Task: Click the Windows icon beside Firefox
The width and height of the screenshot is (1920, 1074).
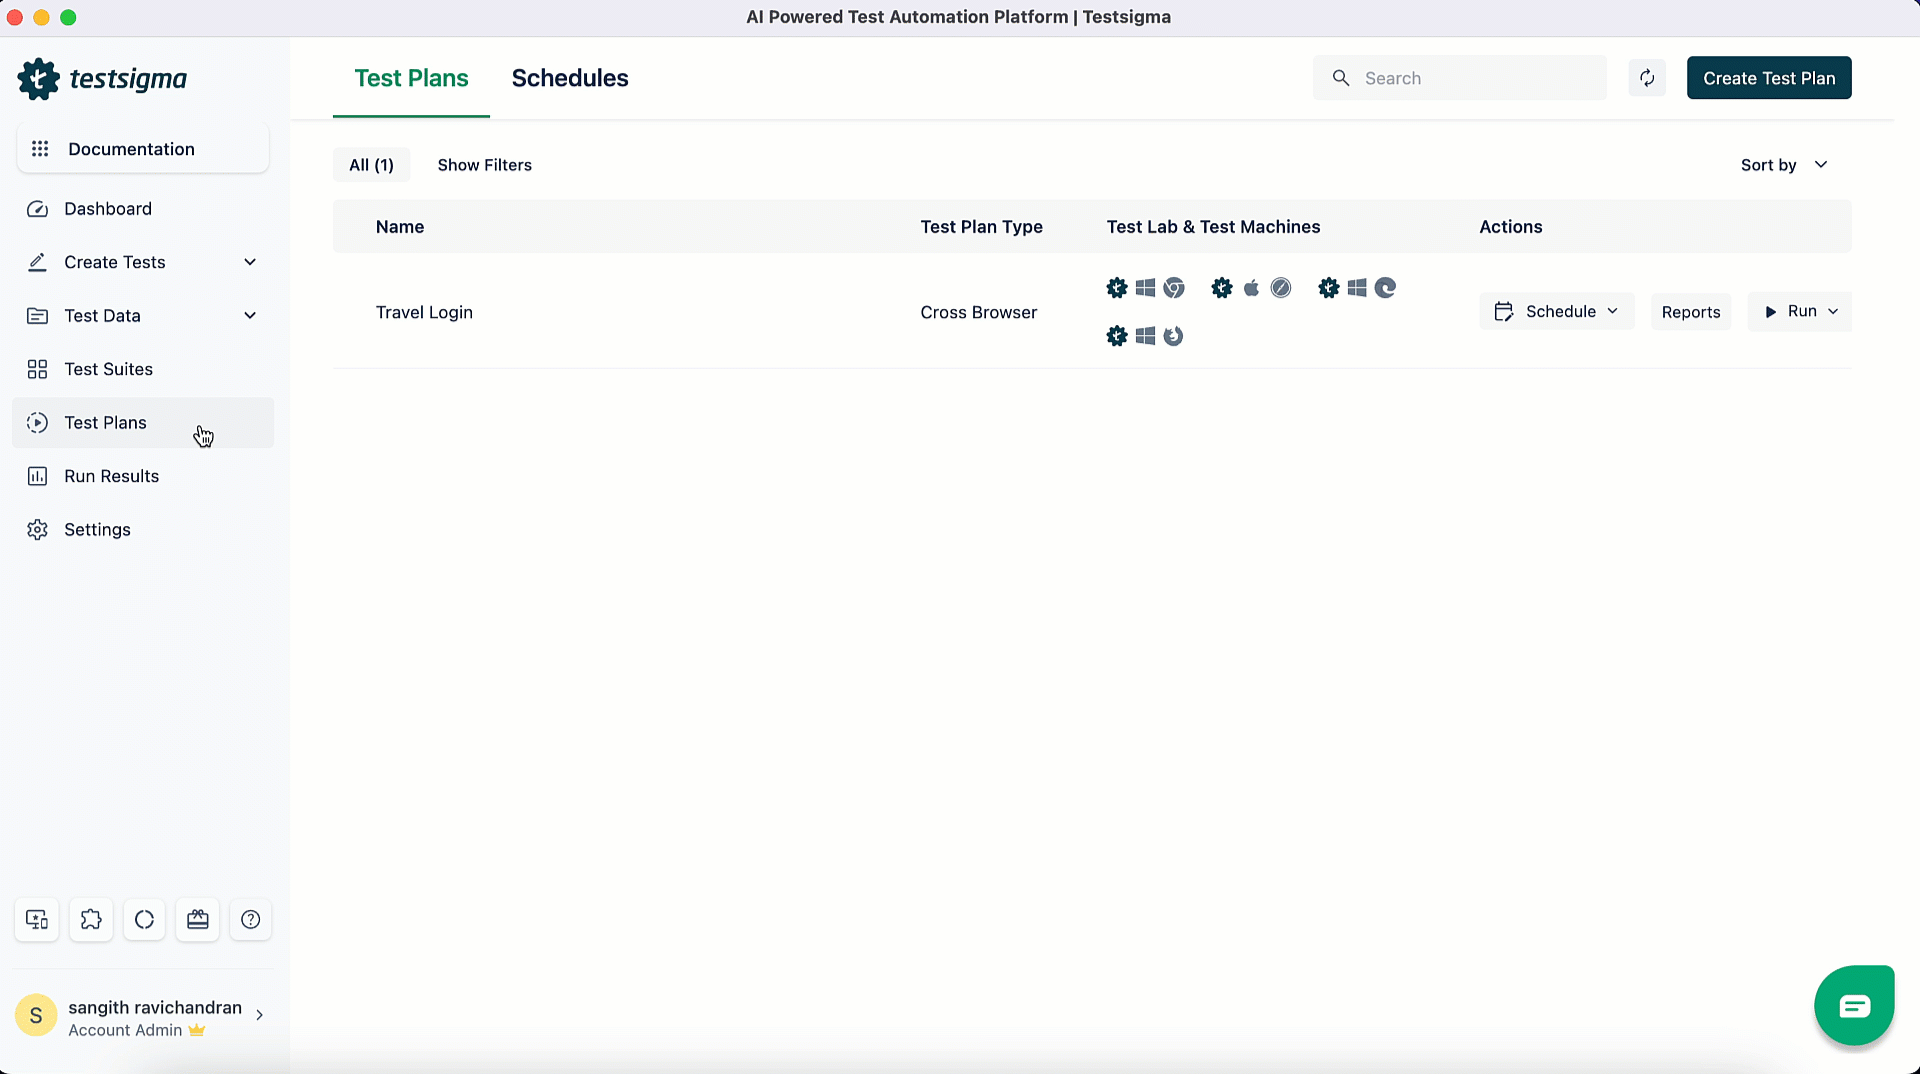Action: pos(1146,336)
